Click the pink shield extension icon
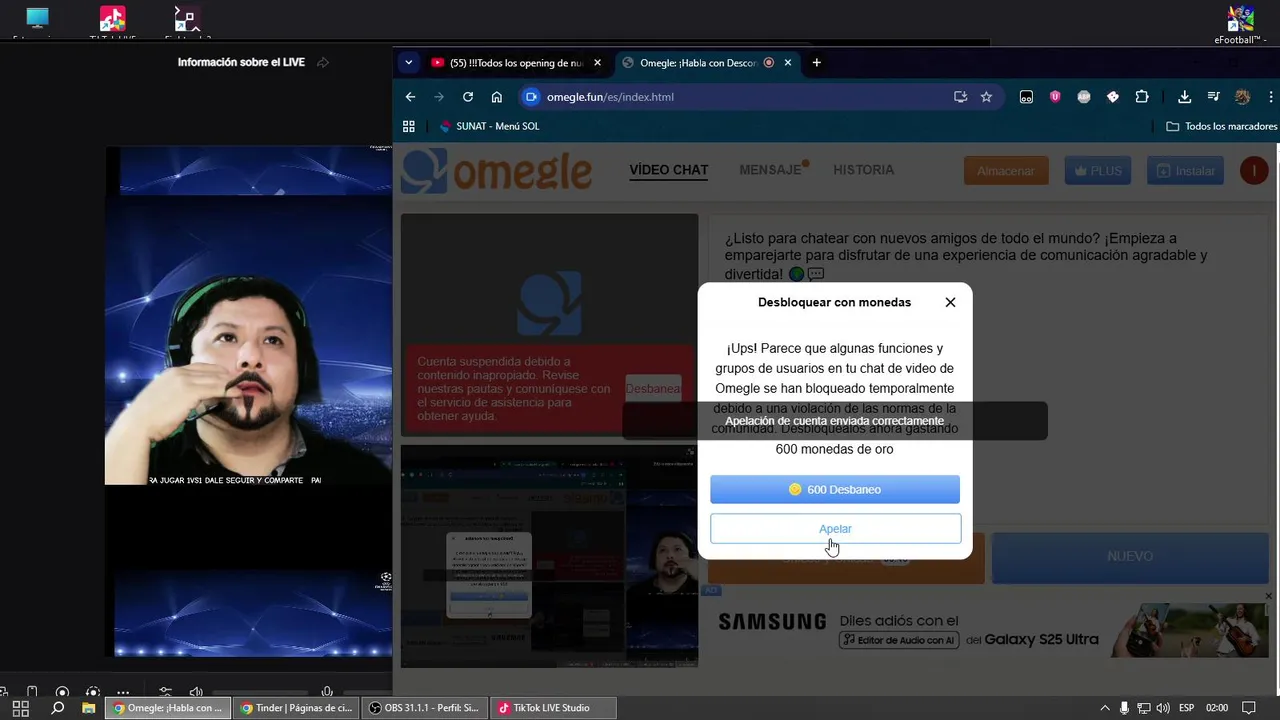Screen dimensions: 1280x720 [1055, 97]
